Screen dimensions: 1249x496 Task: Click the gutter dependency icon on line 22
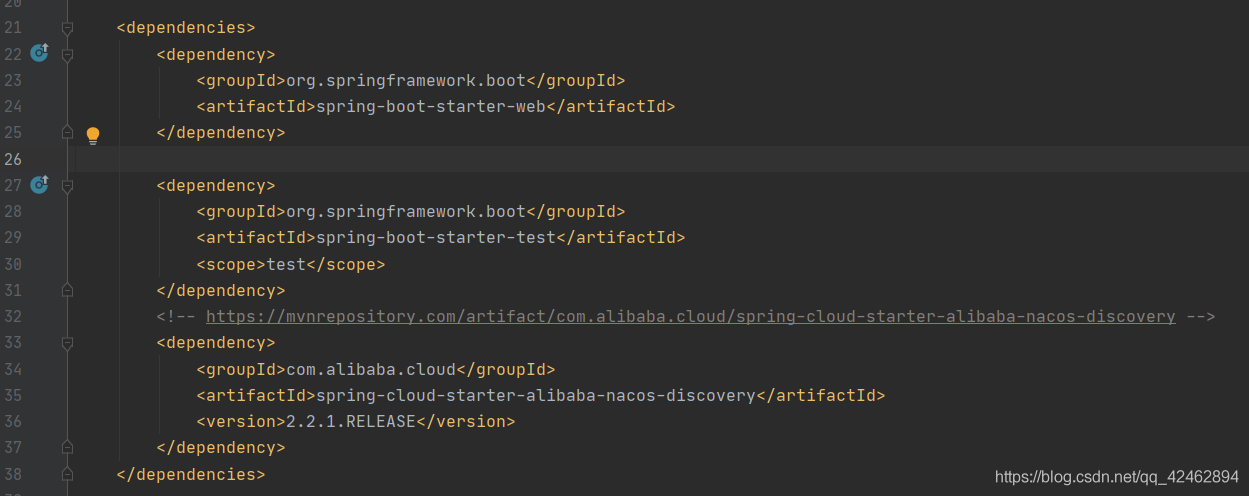[x=39, y=53]
